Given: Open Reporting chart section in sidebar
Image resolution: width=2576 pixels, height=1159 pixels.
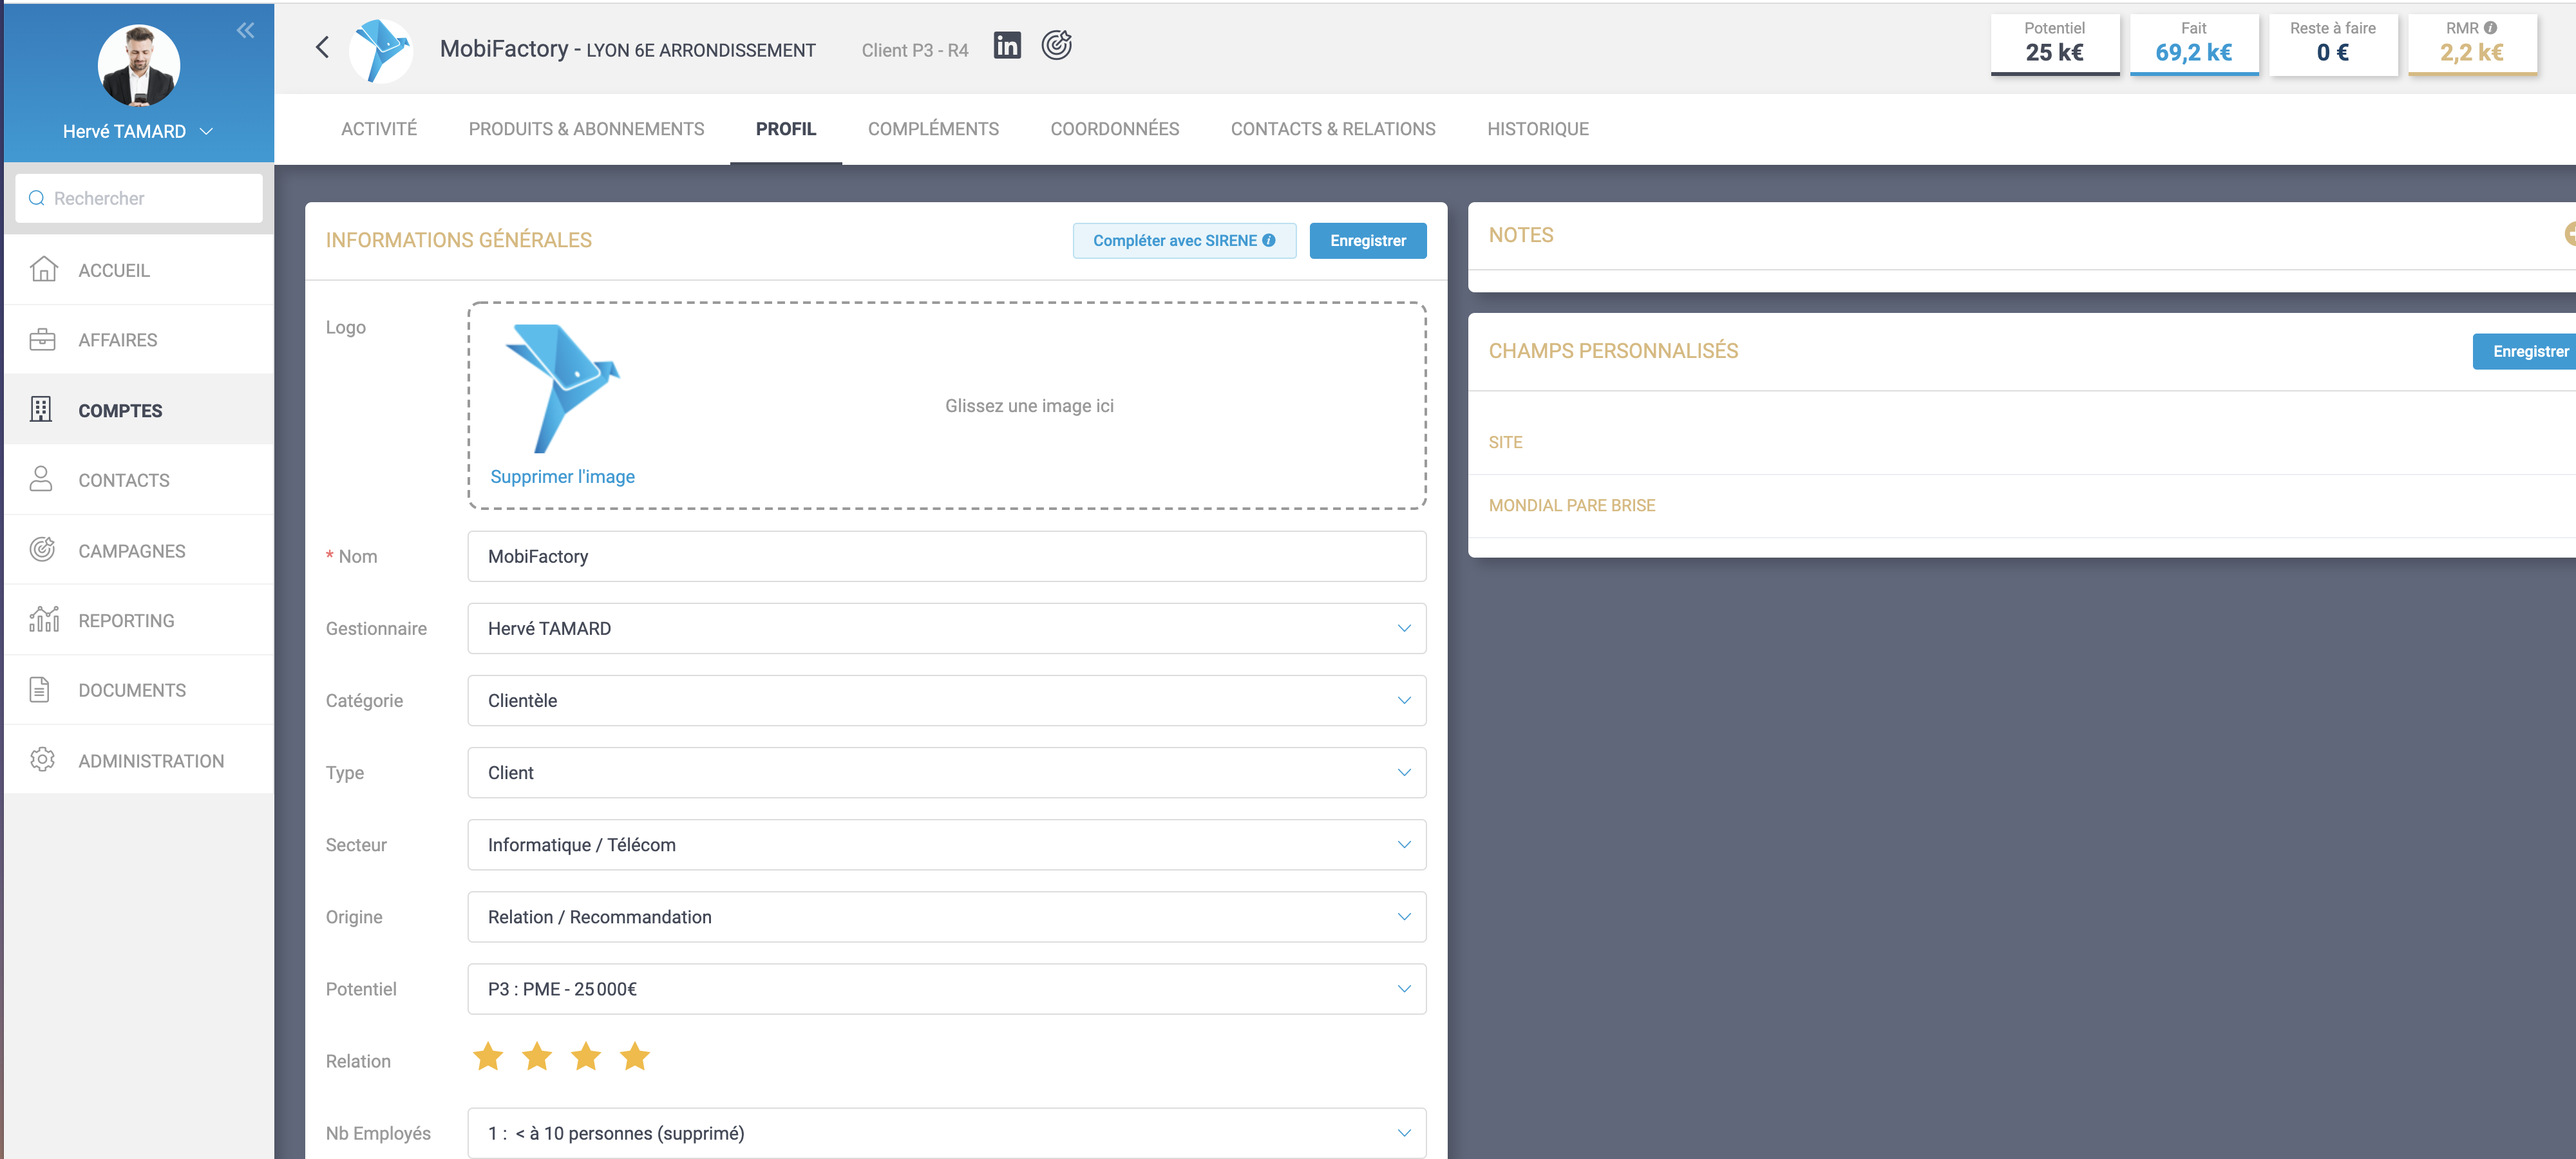Looking at the screenshot, I should [126, 620].
